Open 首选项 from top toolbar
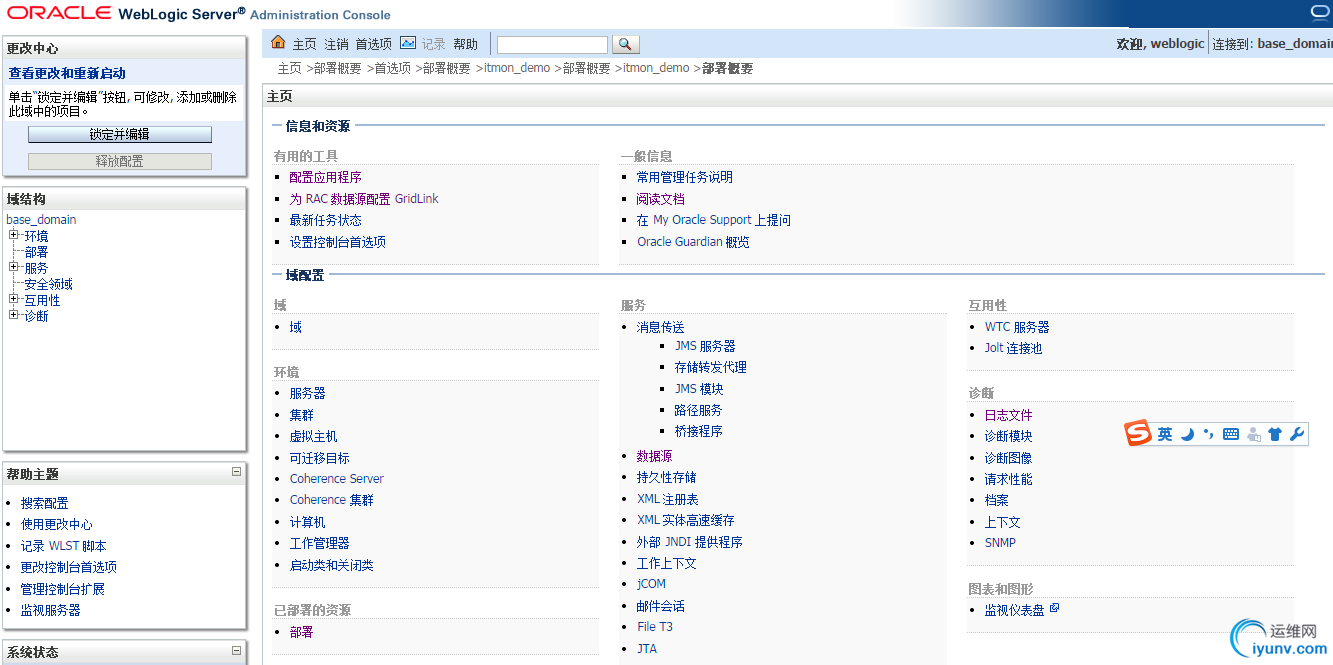Image resolution: width=1333 pixels, height=665 pixels. pyautogui.click(x=374, y=44)
